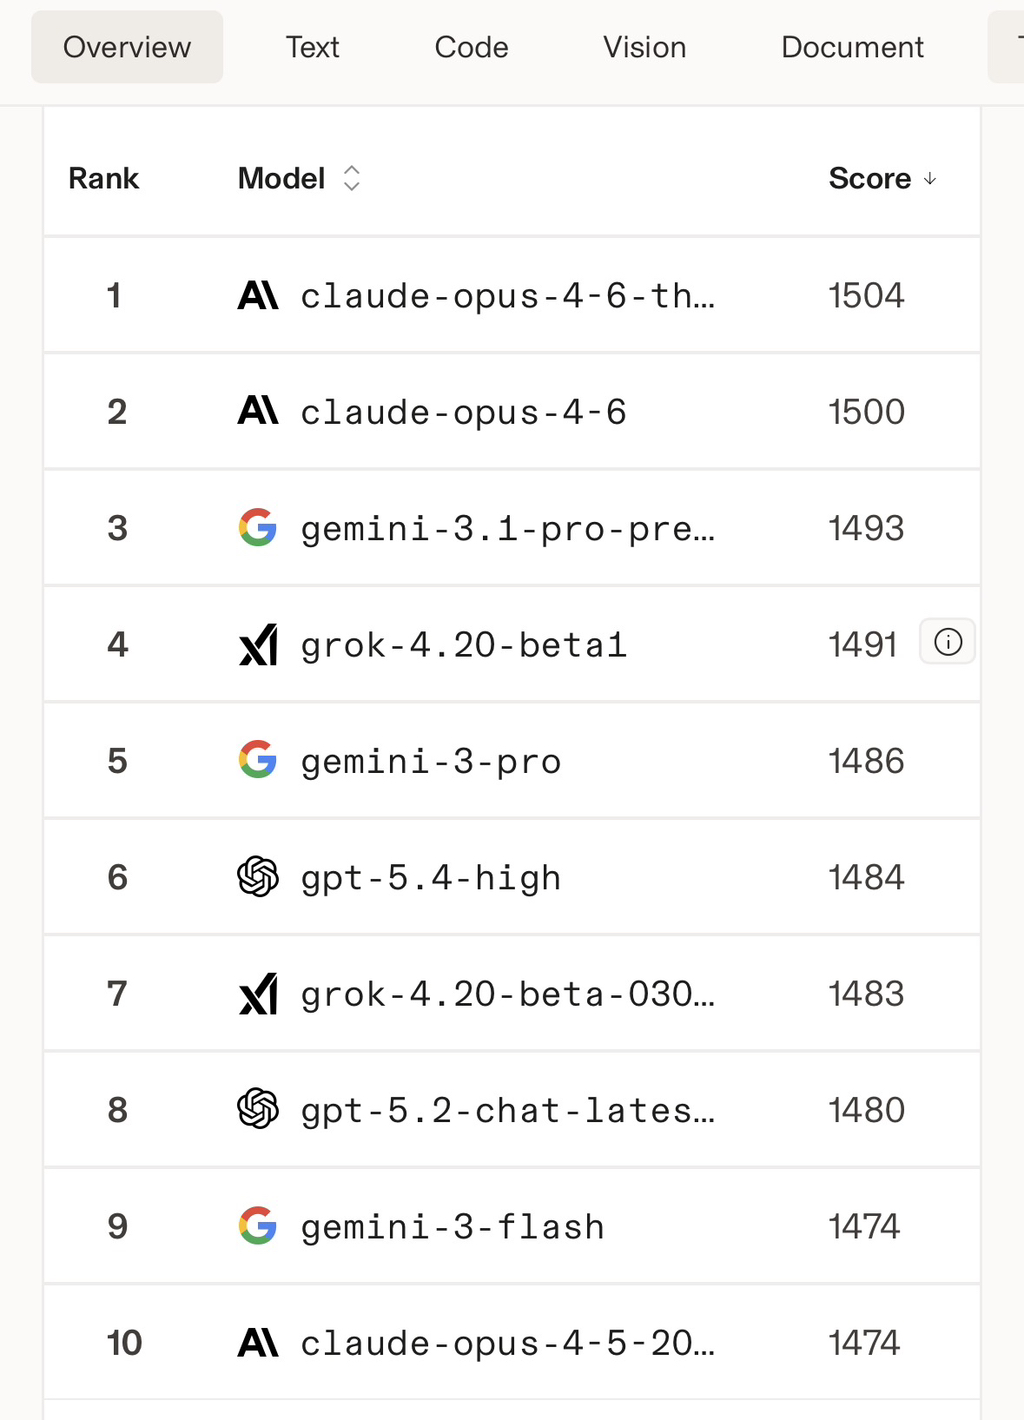Switch to the Document tab
Viewport: 1024px width, 1420px height.
(x=851, y=47)
